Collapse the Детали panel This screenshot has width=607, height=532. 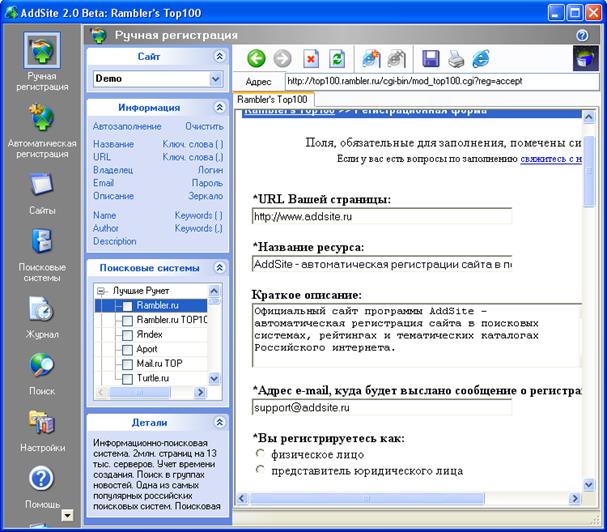tap(219, 422)
